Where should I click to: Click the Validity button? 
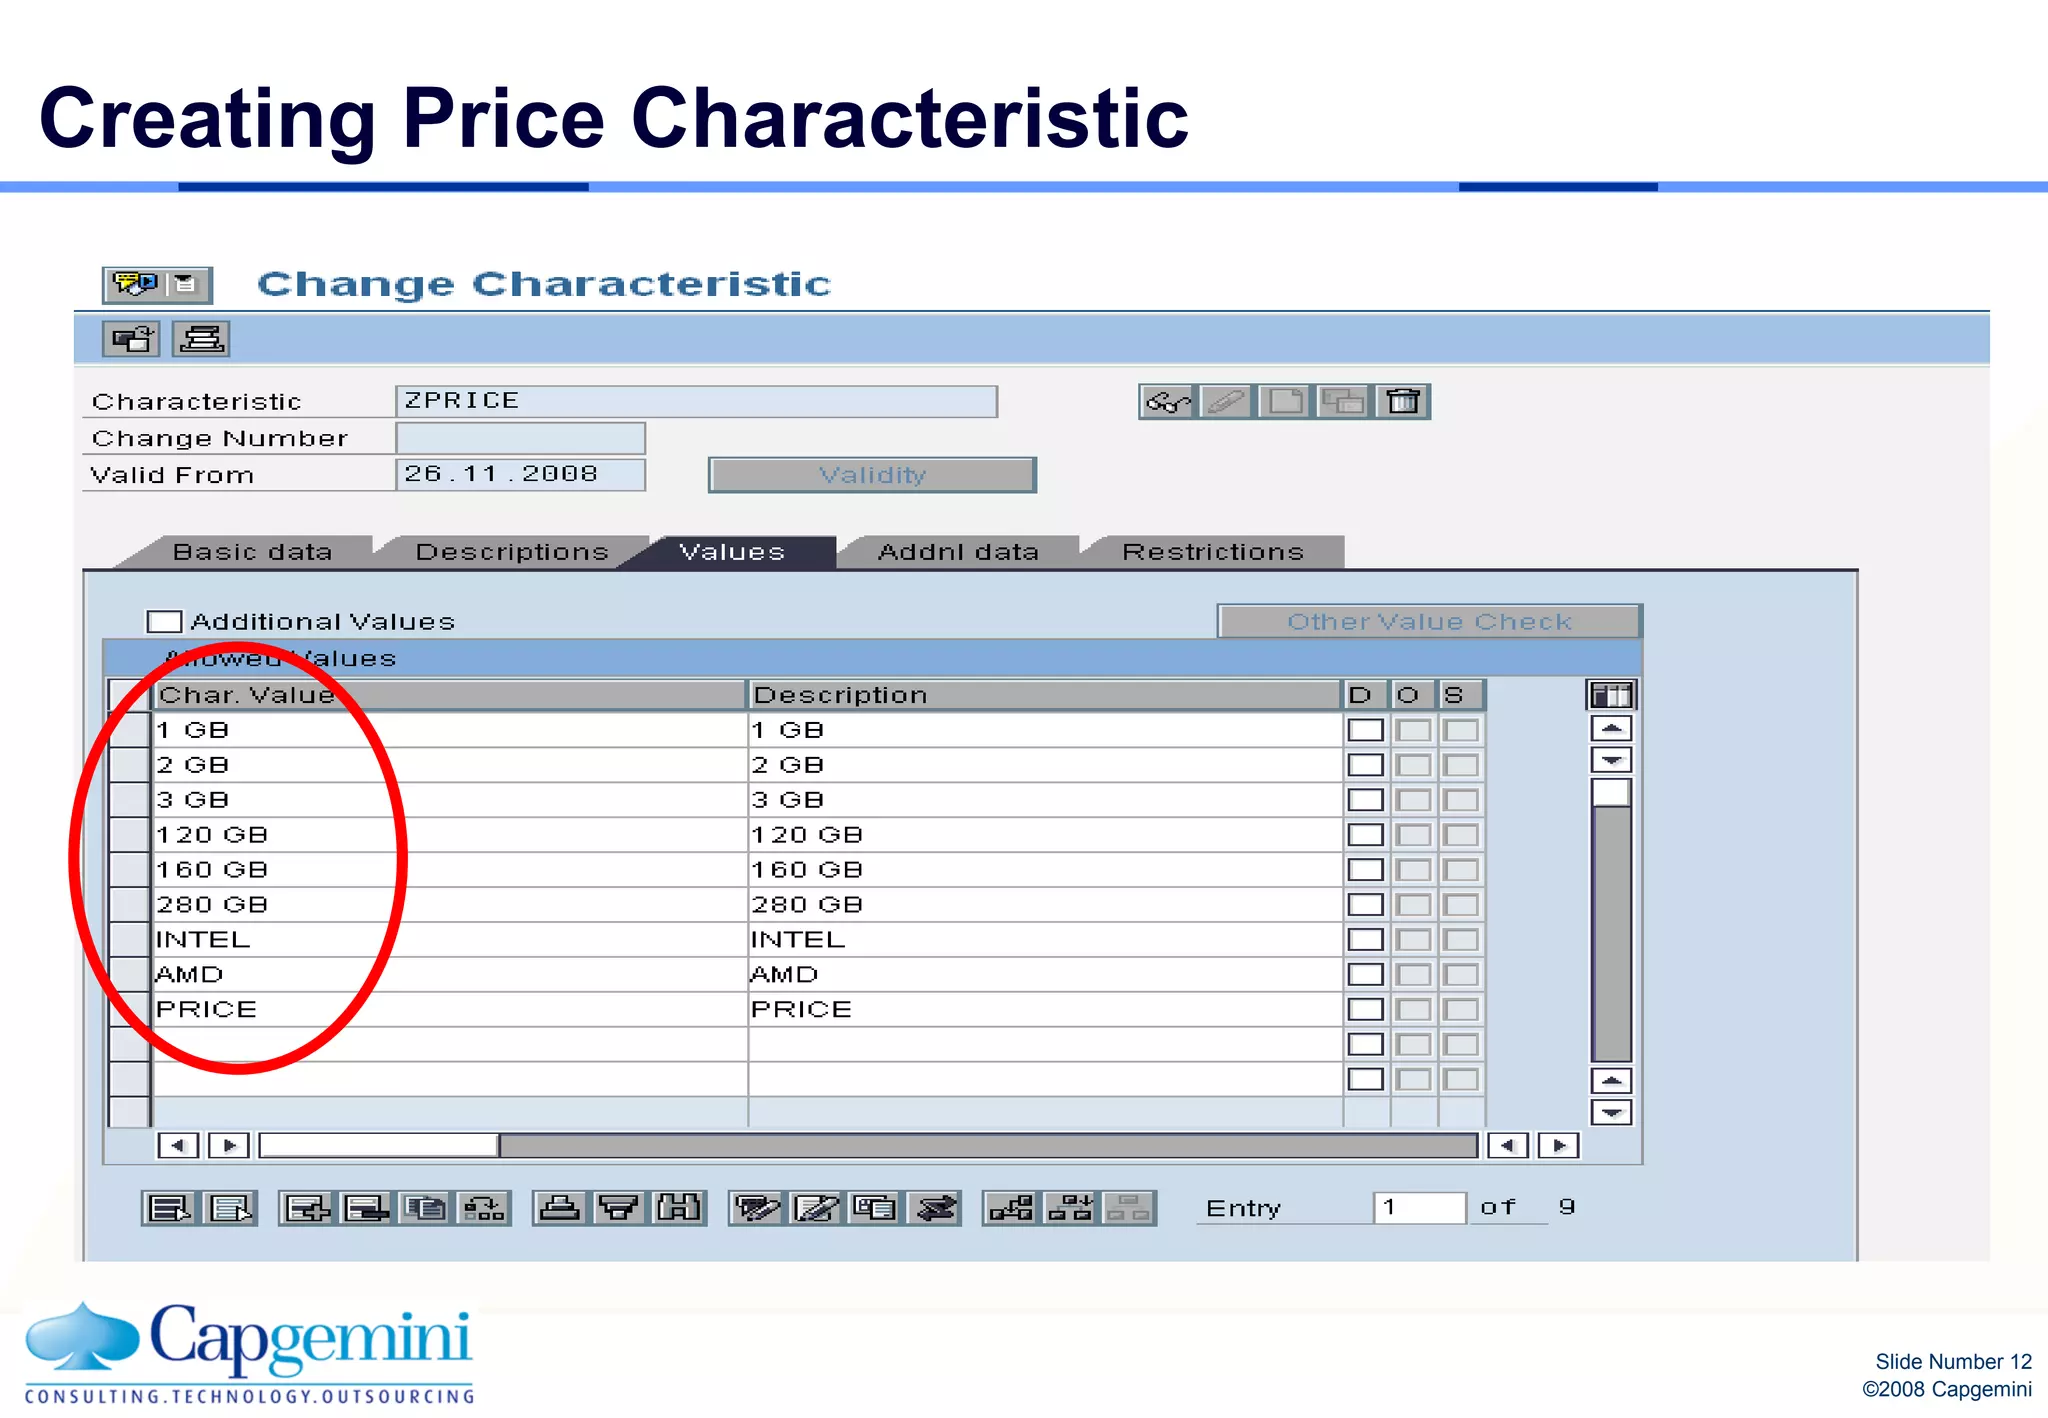click(x=872, y=475)
